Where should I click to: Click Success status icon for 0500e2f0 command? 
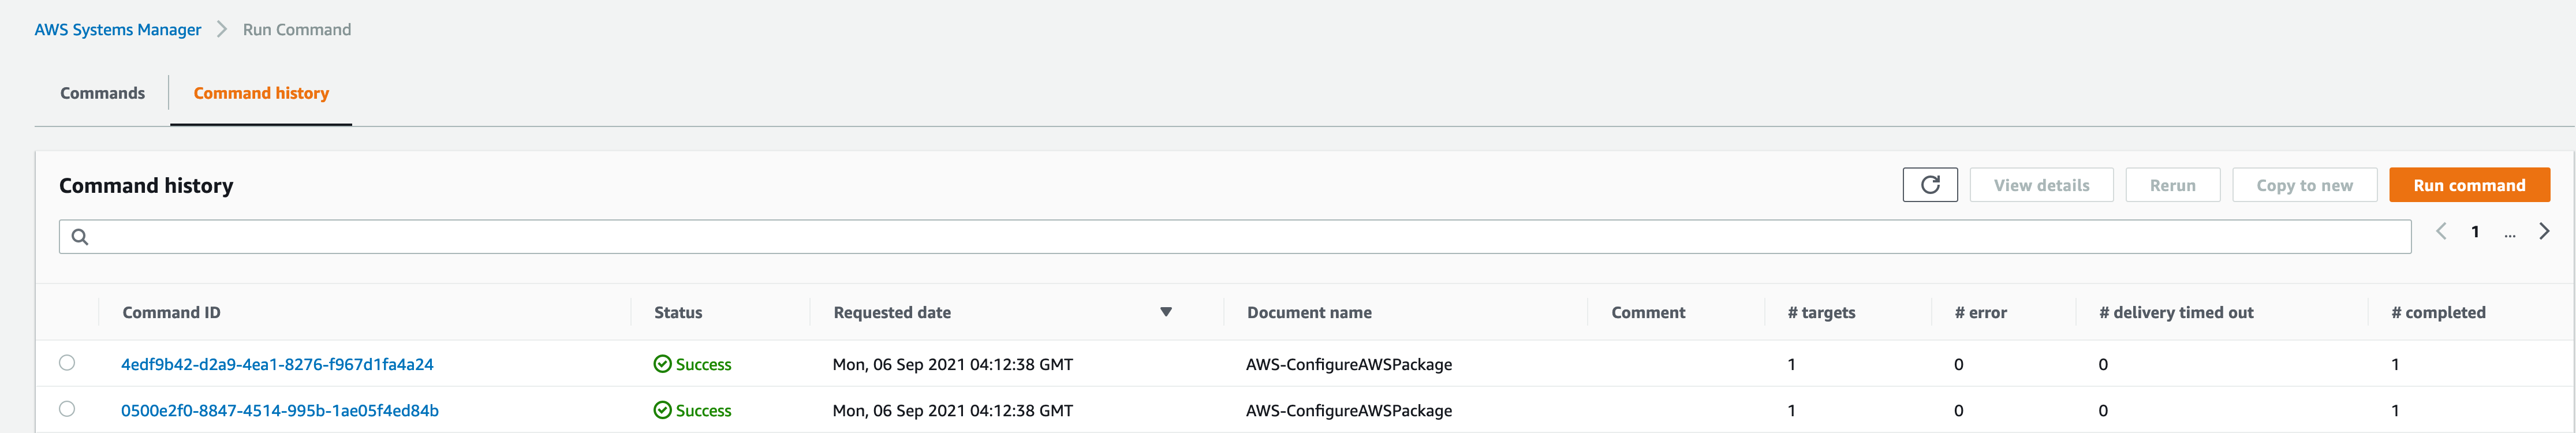(662, 410)
